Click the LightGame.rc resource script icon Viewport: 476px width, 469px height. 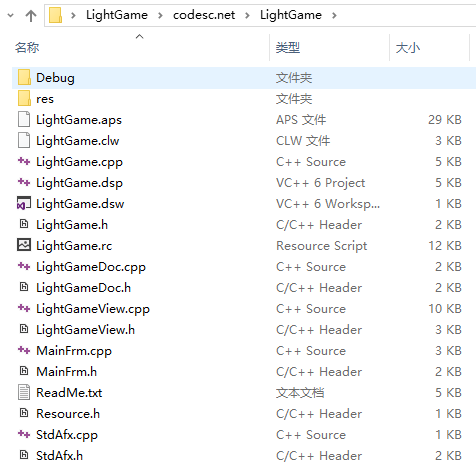pos(24,245)
